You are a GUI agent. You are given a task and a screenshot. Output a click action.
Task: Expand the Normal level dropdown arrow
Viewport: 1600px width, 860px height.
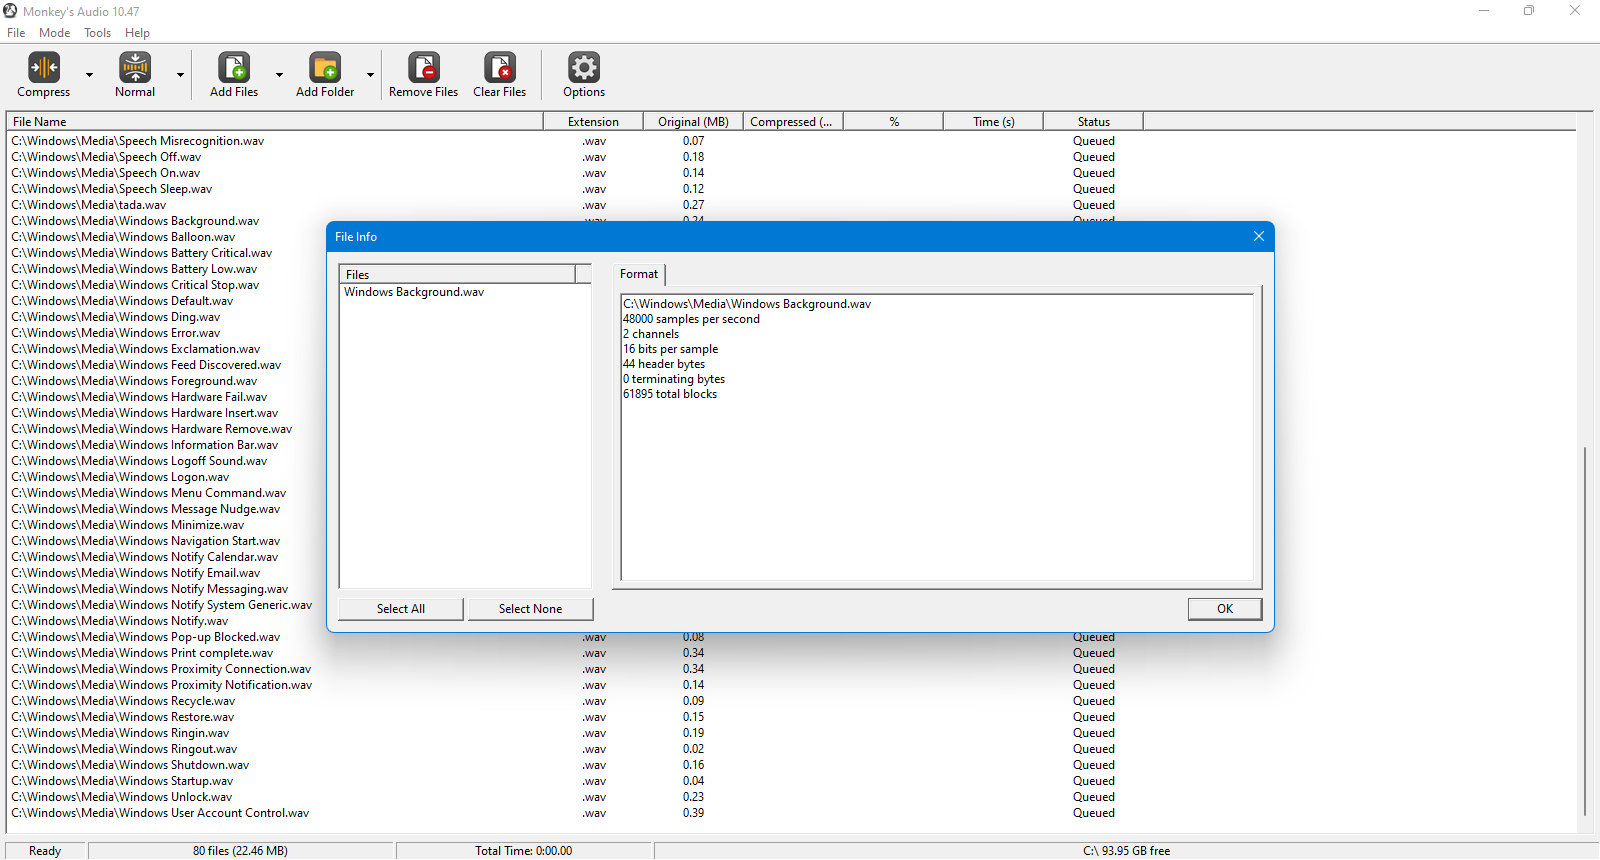click(180, 75)
